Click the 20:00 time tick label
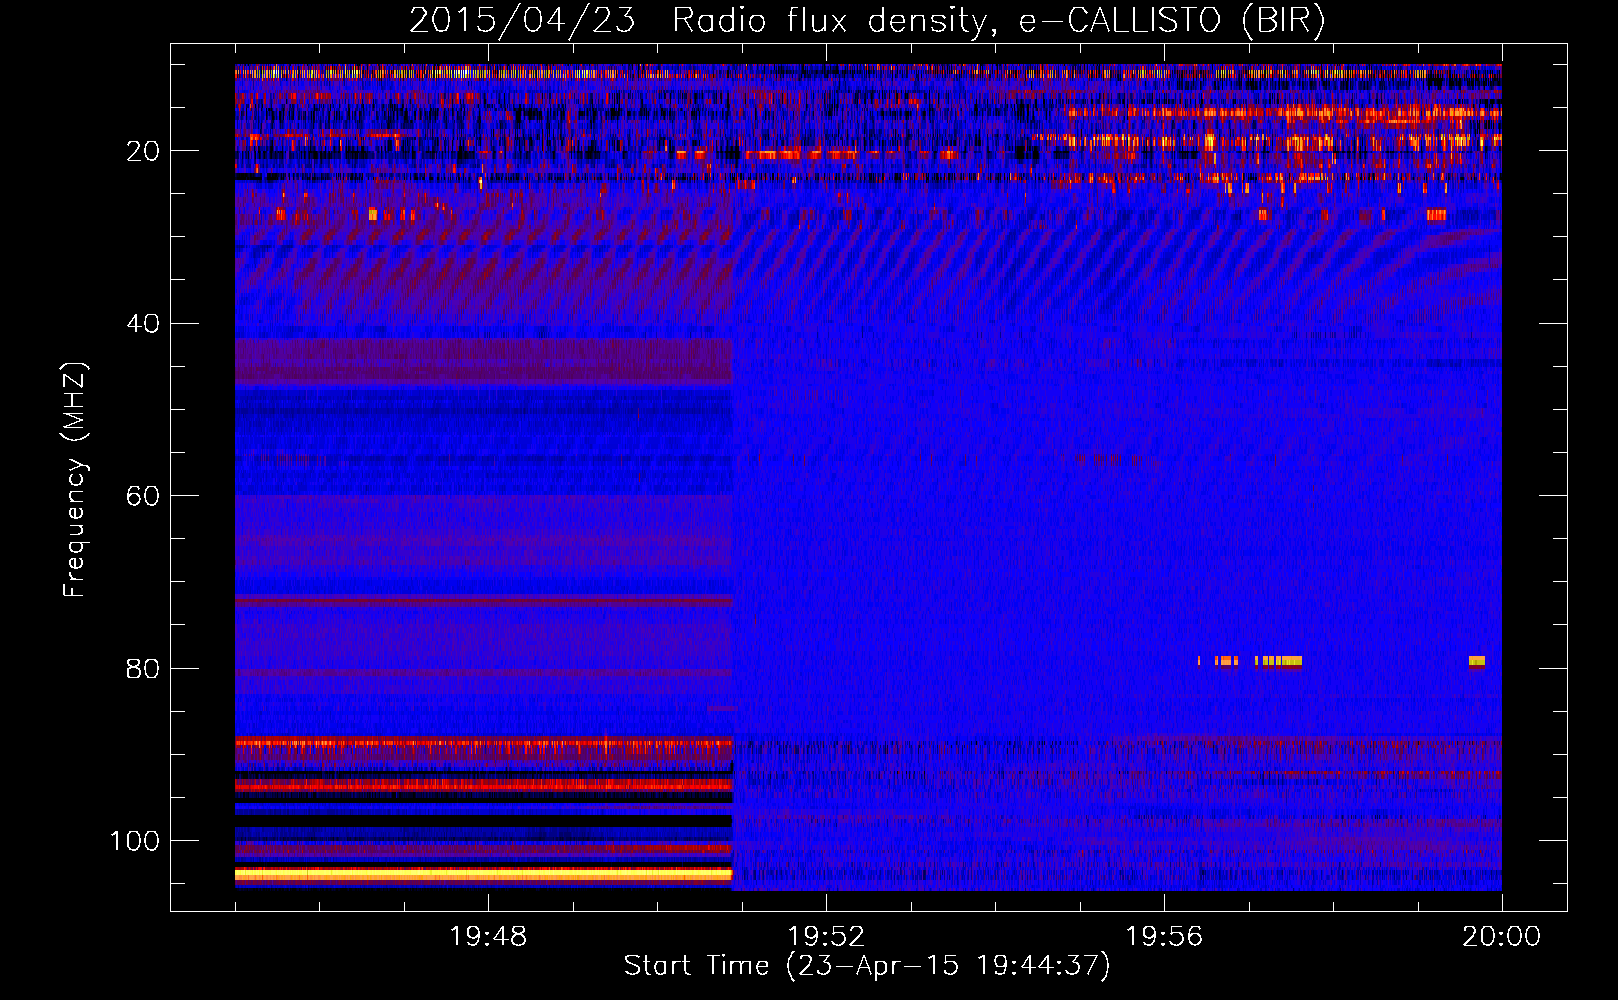1618x1000 pixels. tap(1501, 937)
